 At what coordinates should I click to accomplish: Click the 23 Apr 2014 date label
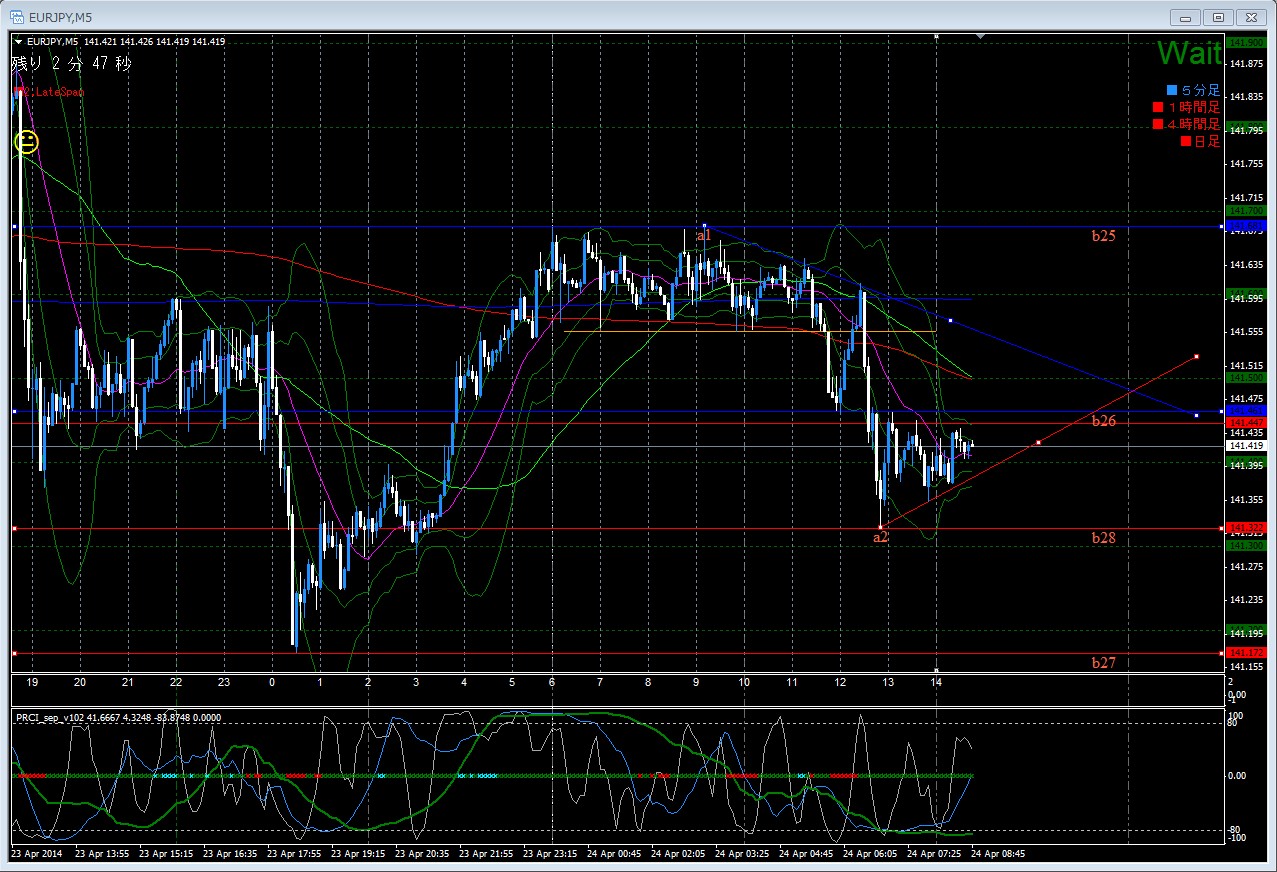click(x=35, y=855)
